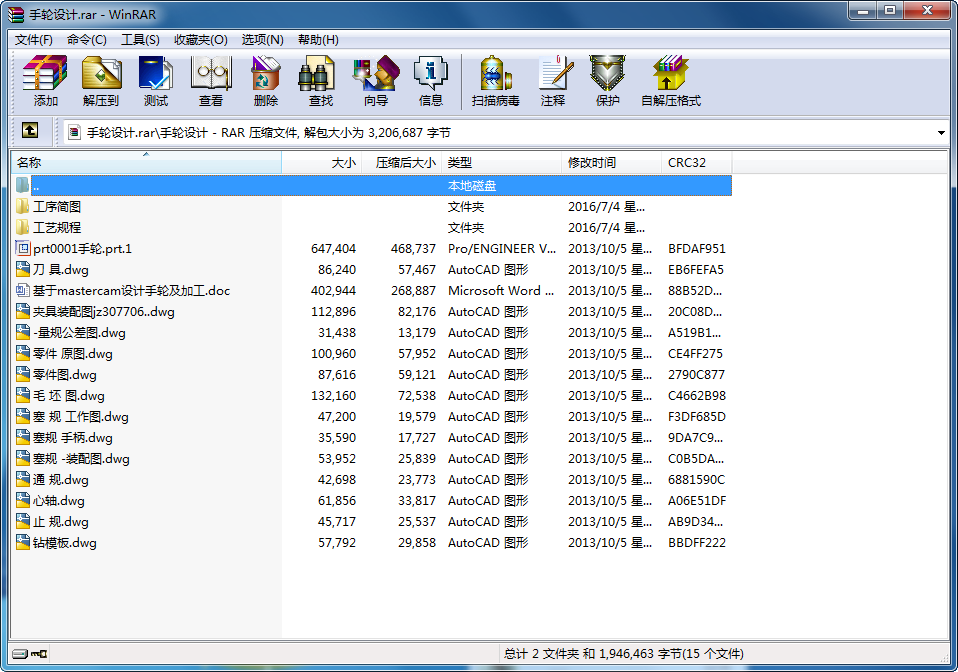This screenshot has width=958, height=672.
Task: Sort files by 名称 column header
Action: click(145, 162)
